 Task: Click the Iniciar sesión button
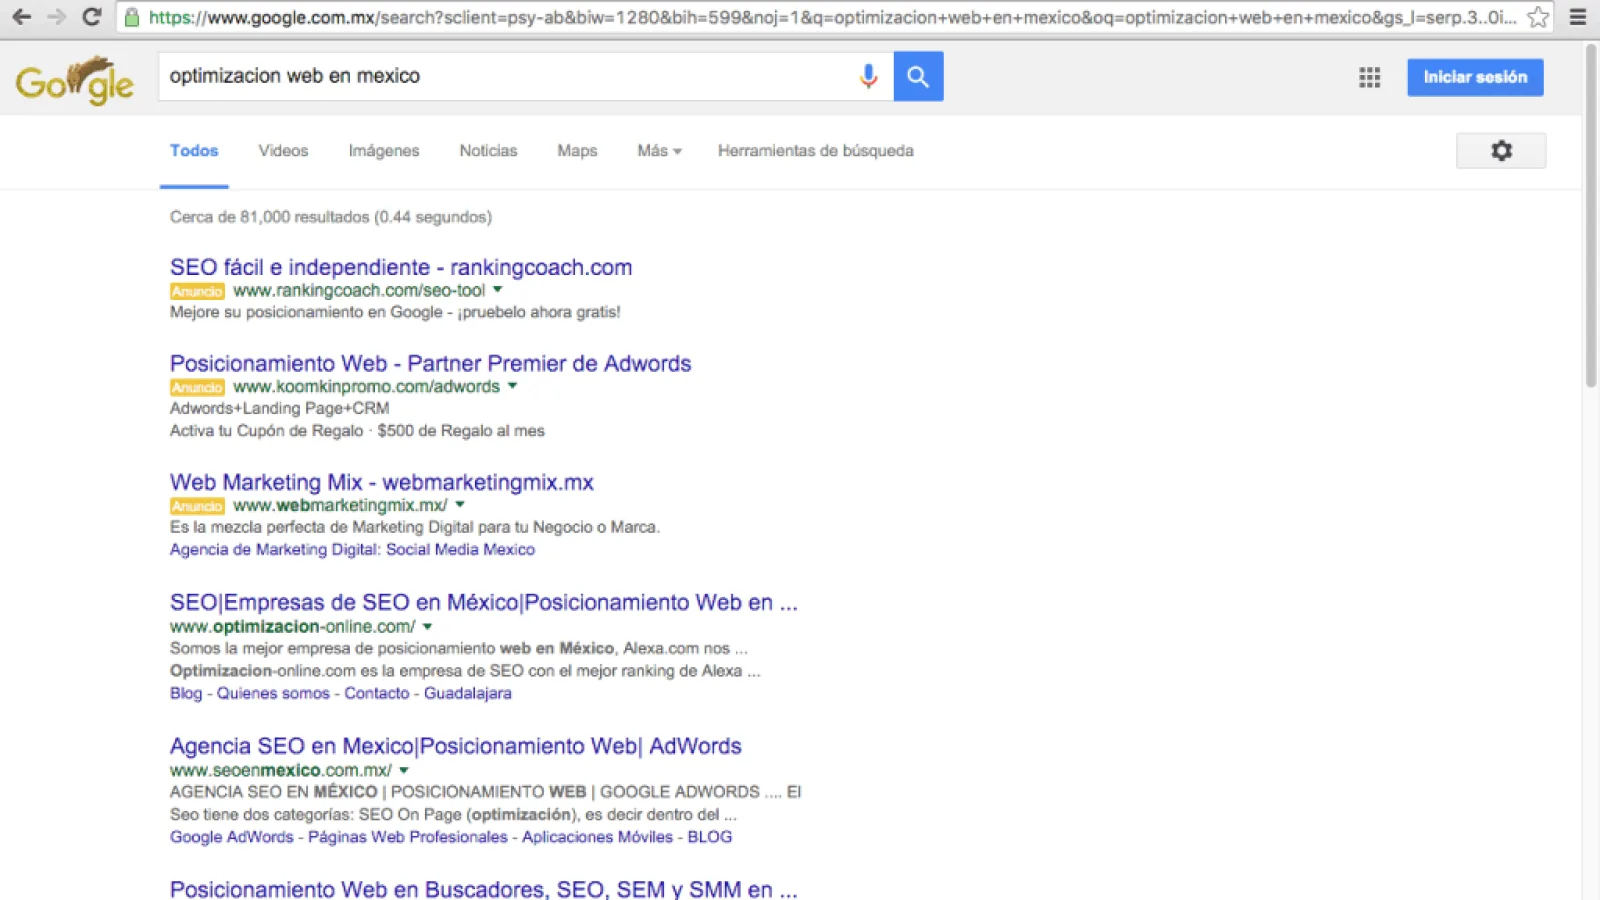pyautogui.click(x=1475, y=77)
